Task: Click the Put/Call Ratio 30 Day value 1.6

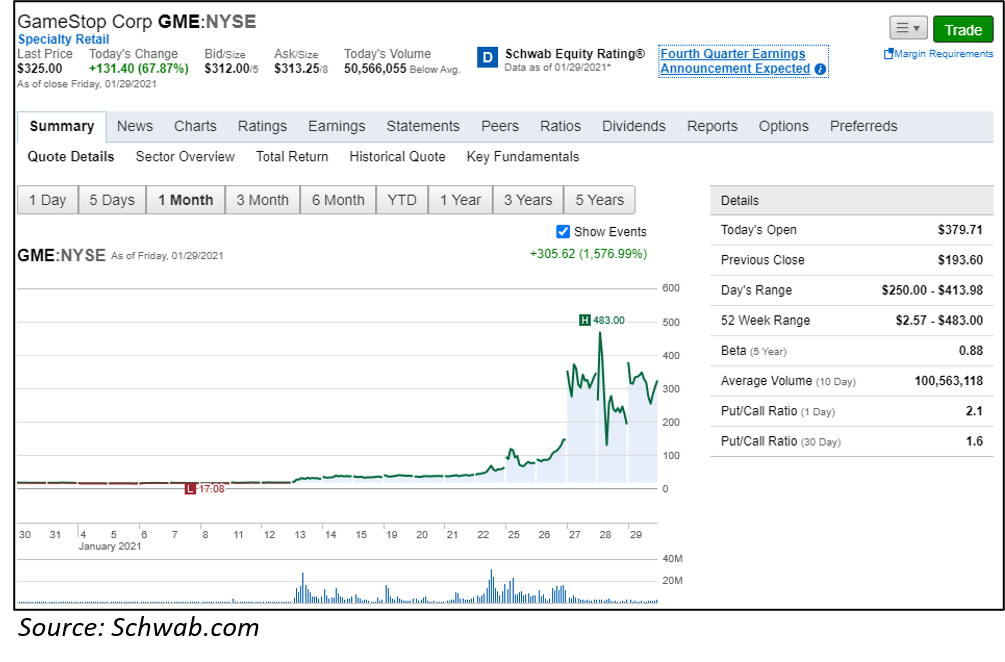Action: point(974,441)
